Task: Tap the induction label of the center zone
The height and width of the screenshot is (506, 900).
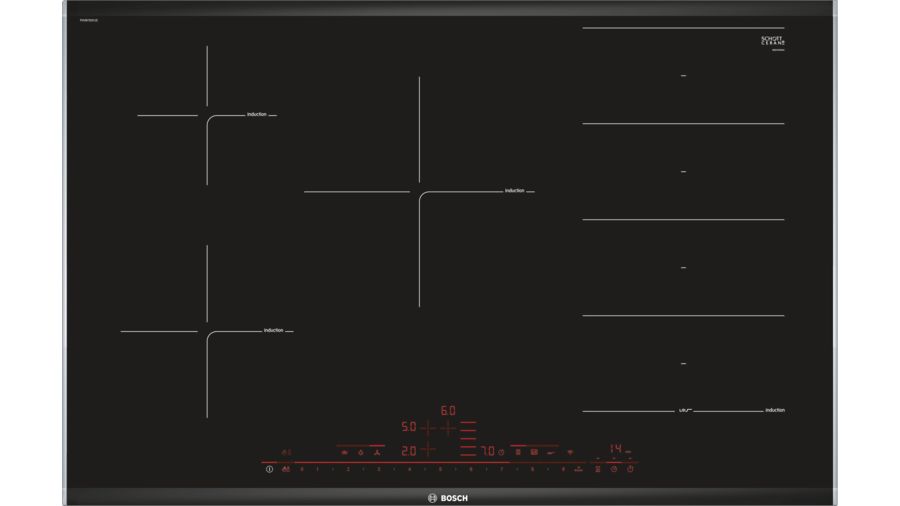Action: click(x=514, y=190)
